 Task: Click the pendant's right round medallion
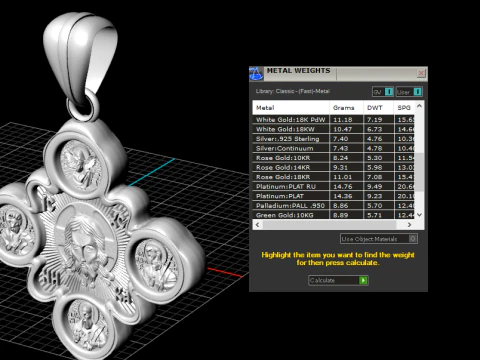coord(157,265)
